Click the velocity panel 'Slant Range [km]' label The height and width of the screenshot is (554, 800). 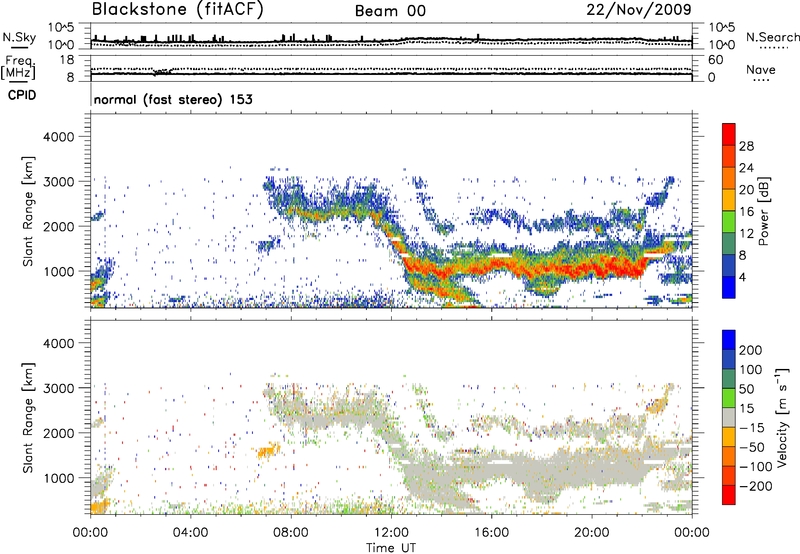(x=28, y=417)
